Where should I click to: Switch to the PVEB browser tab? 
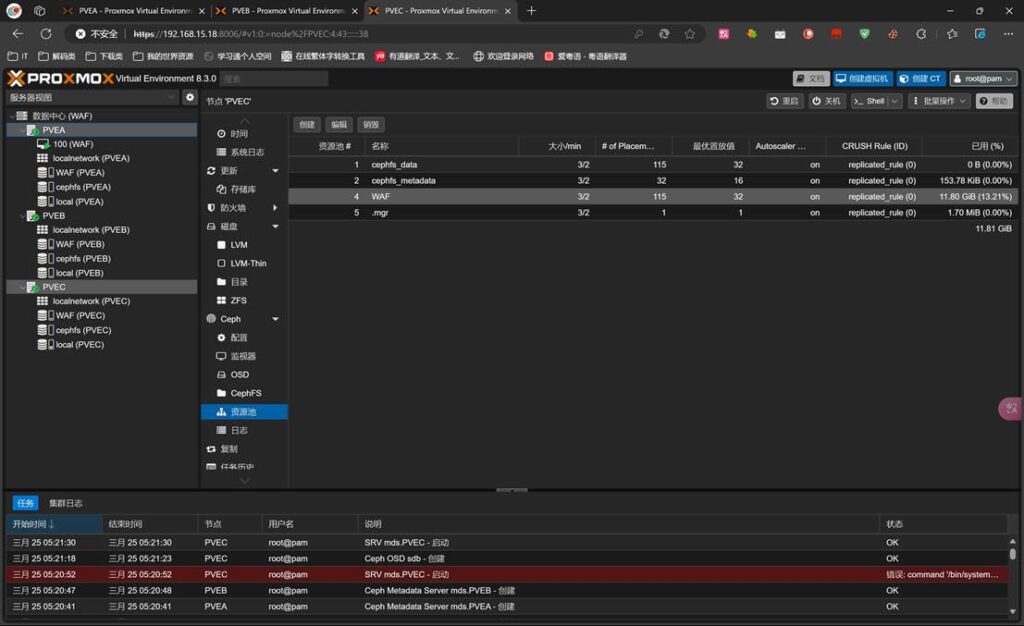(x=287, y=11)
